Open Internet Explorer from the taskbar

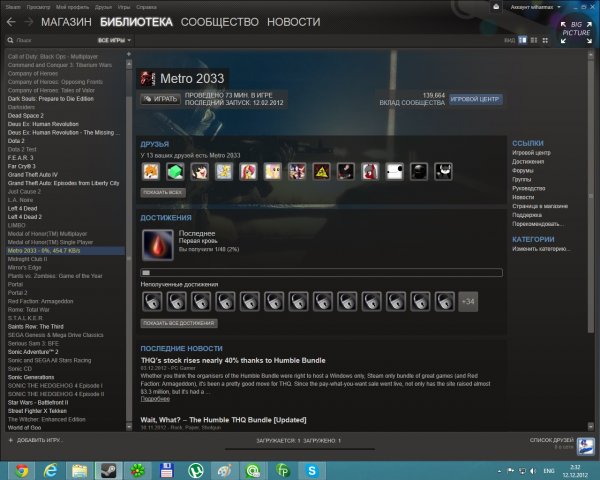pyautogui.click(x=50, y=470)
